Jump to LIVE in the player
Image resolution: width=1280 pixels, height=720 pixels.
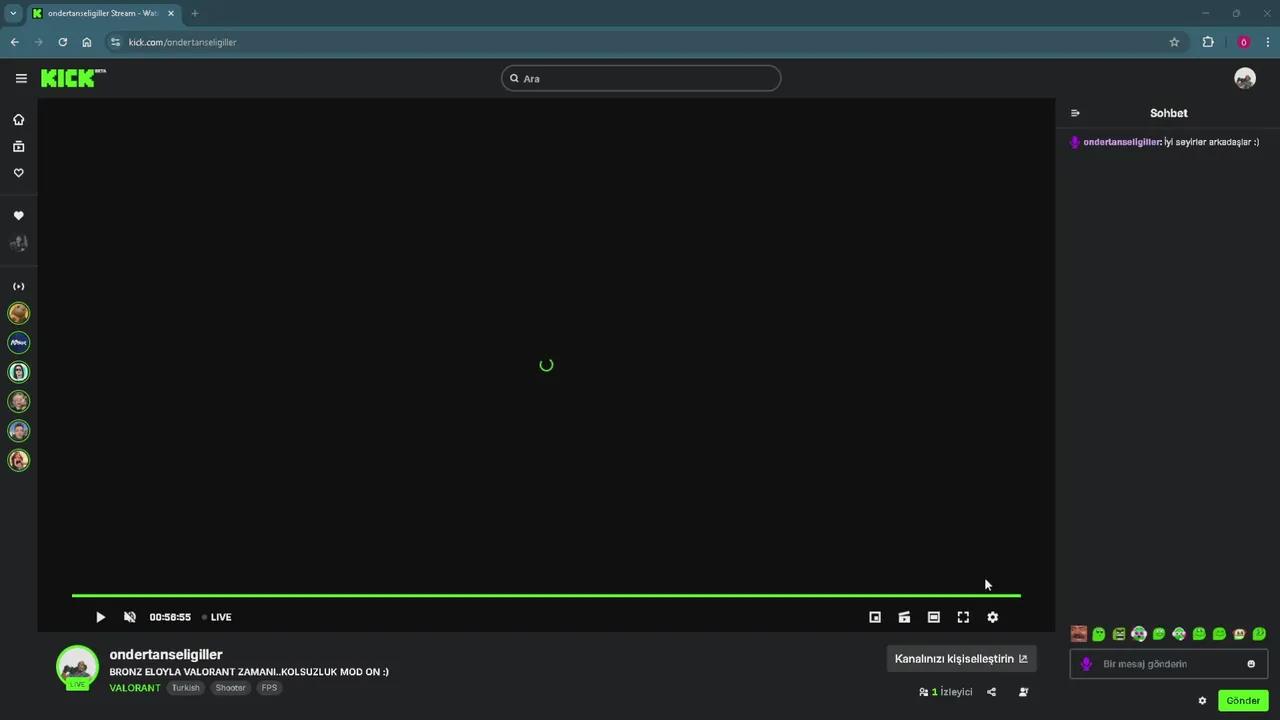click(x=217, y=617)
